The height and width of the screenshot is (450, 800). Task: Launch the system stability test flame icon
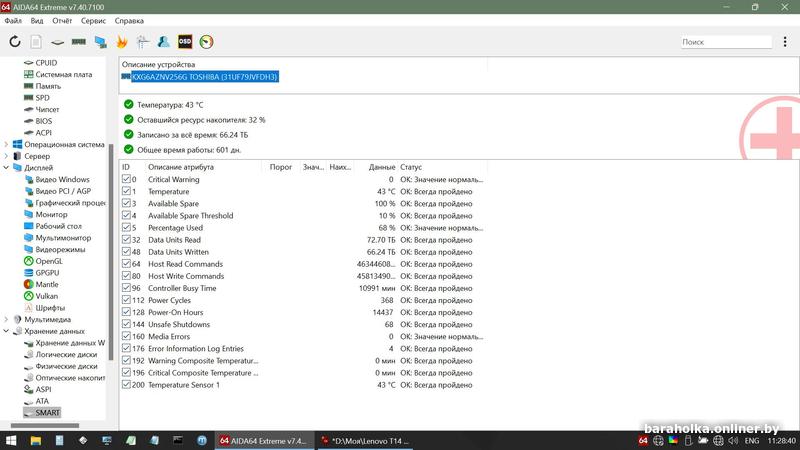click(122, 42)
